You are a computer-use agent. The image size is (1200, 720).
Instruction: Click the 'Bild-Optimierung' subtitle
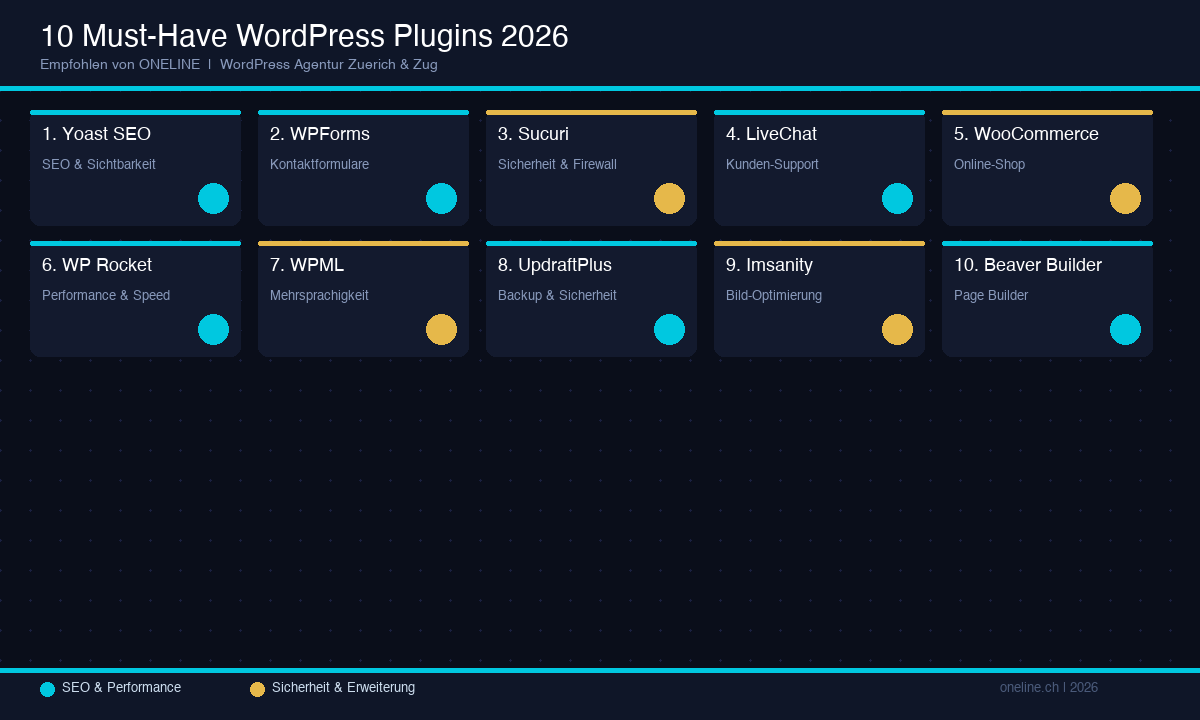point(774,295)
